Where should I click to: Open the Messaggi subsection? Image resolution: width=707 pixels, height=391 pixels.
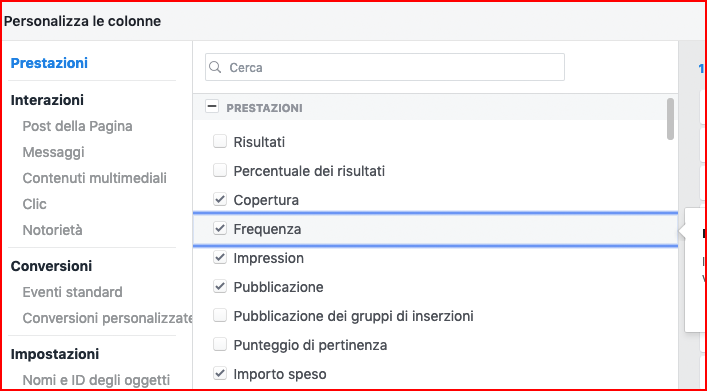pyautogui.click(x=53, y=152)
